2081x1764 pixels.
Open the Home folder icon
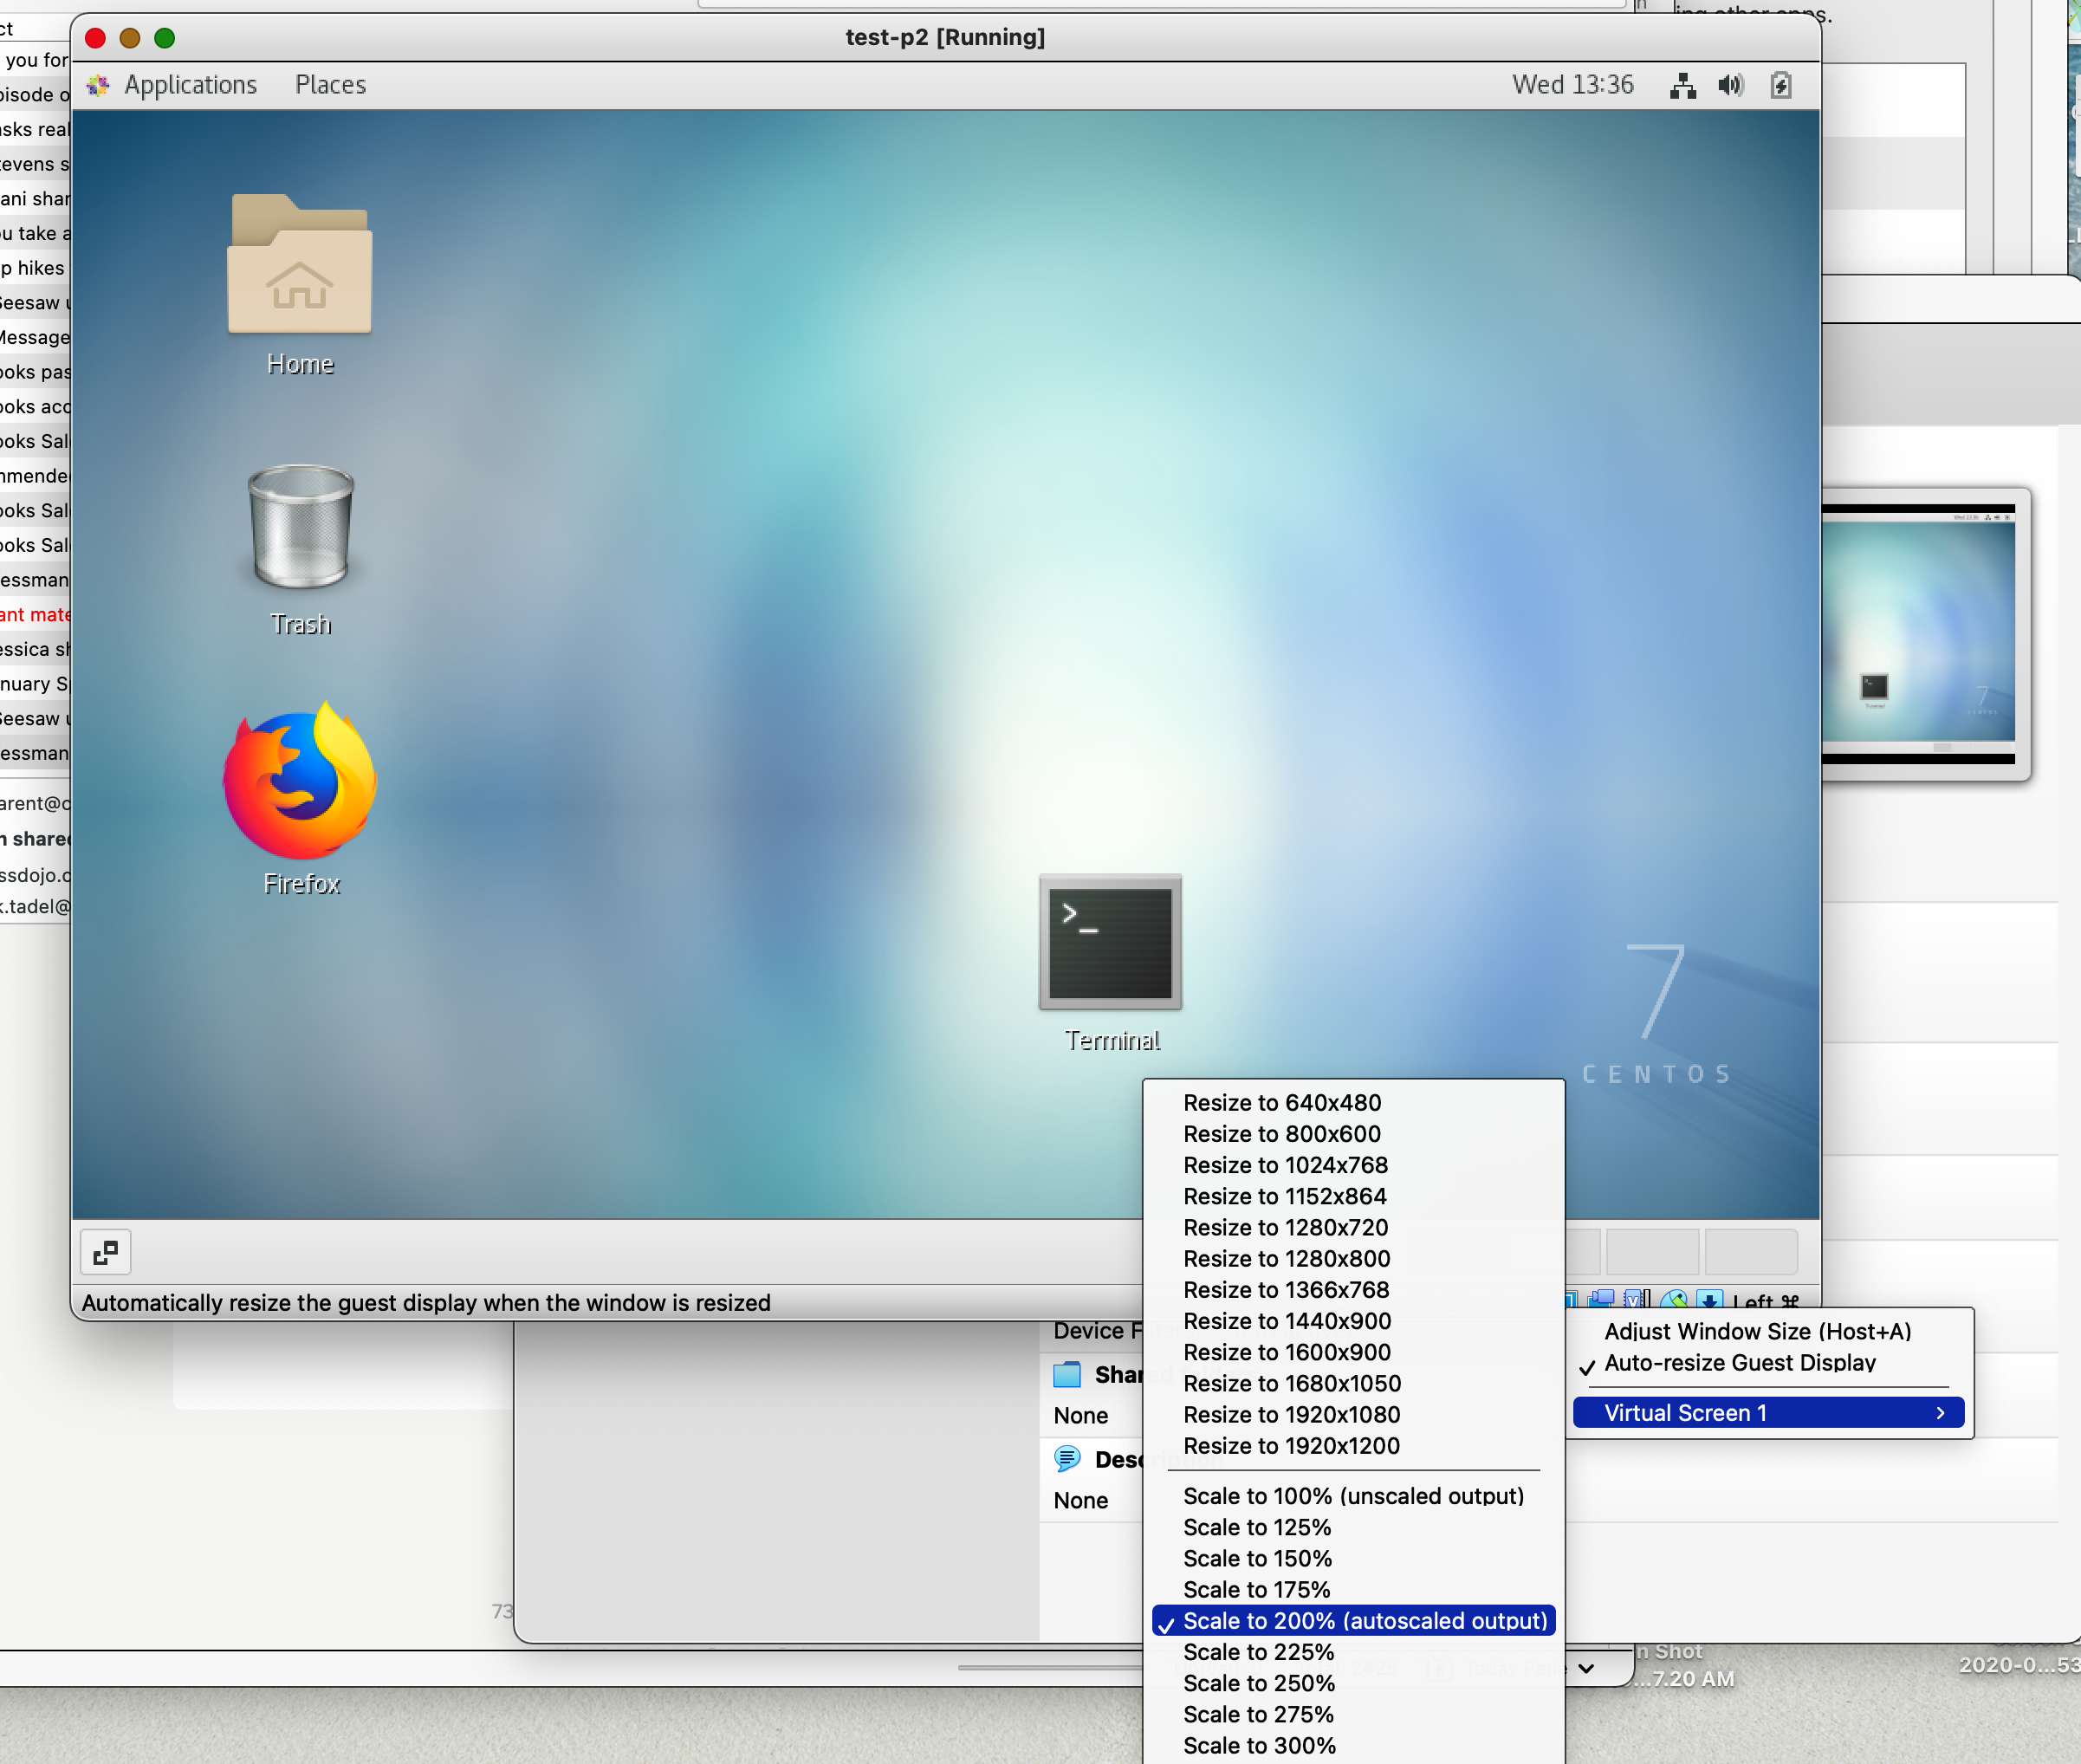point(299,265)
